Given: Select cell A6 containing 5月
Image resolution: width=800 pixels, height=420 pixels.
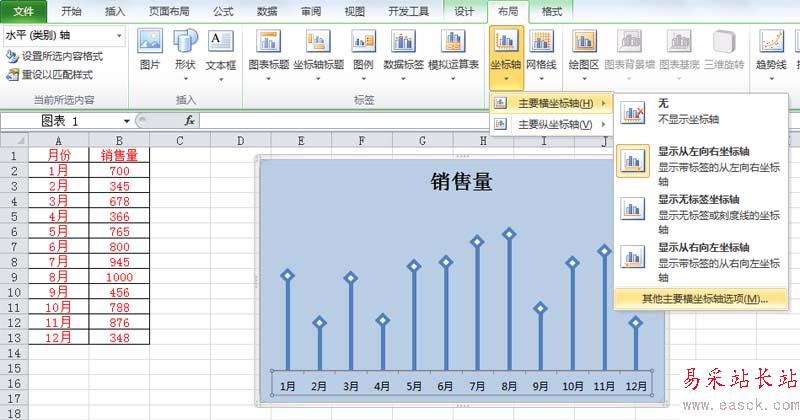Looking at the screenshot, I should [58, 232].
